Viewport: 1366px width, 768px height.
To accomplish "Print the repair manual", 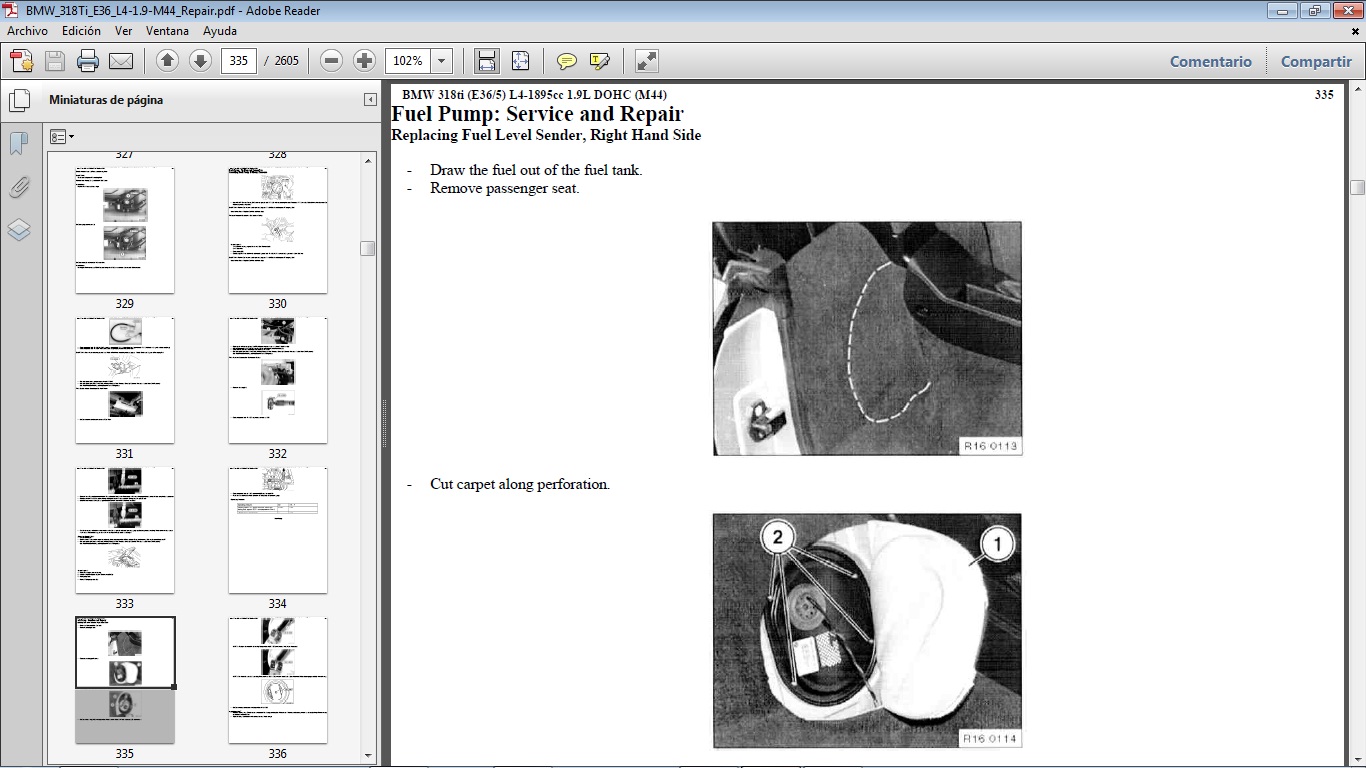I will pos(87,60).
